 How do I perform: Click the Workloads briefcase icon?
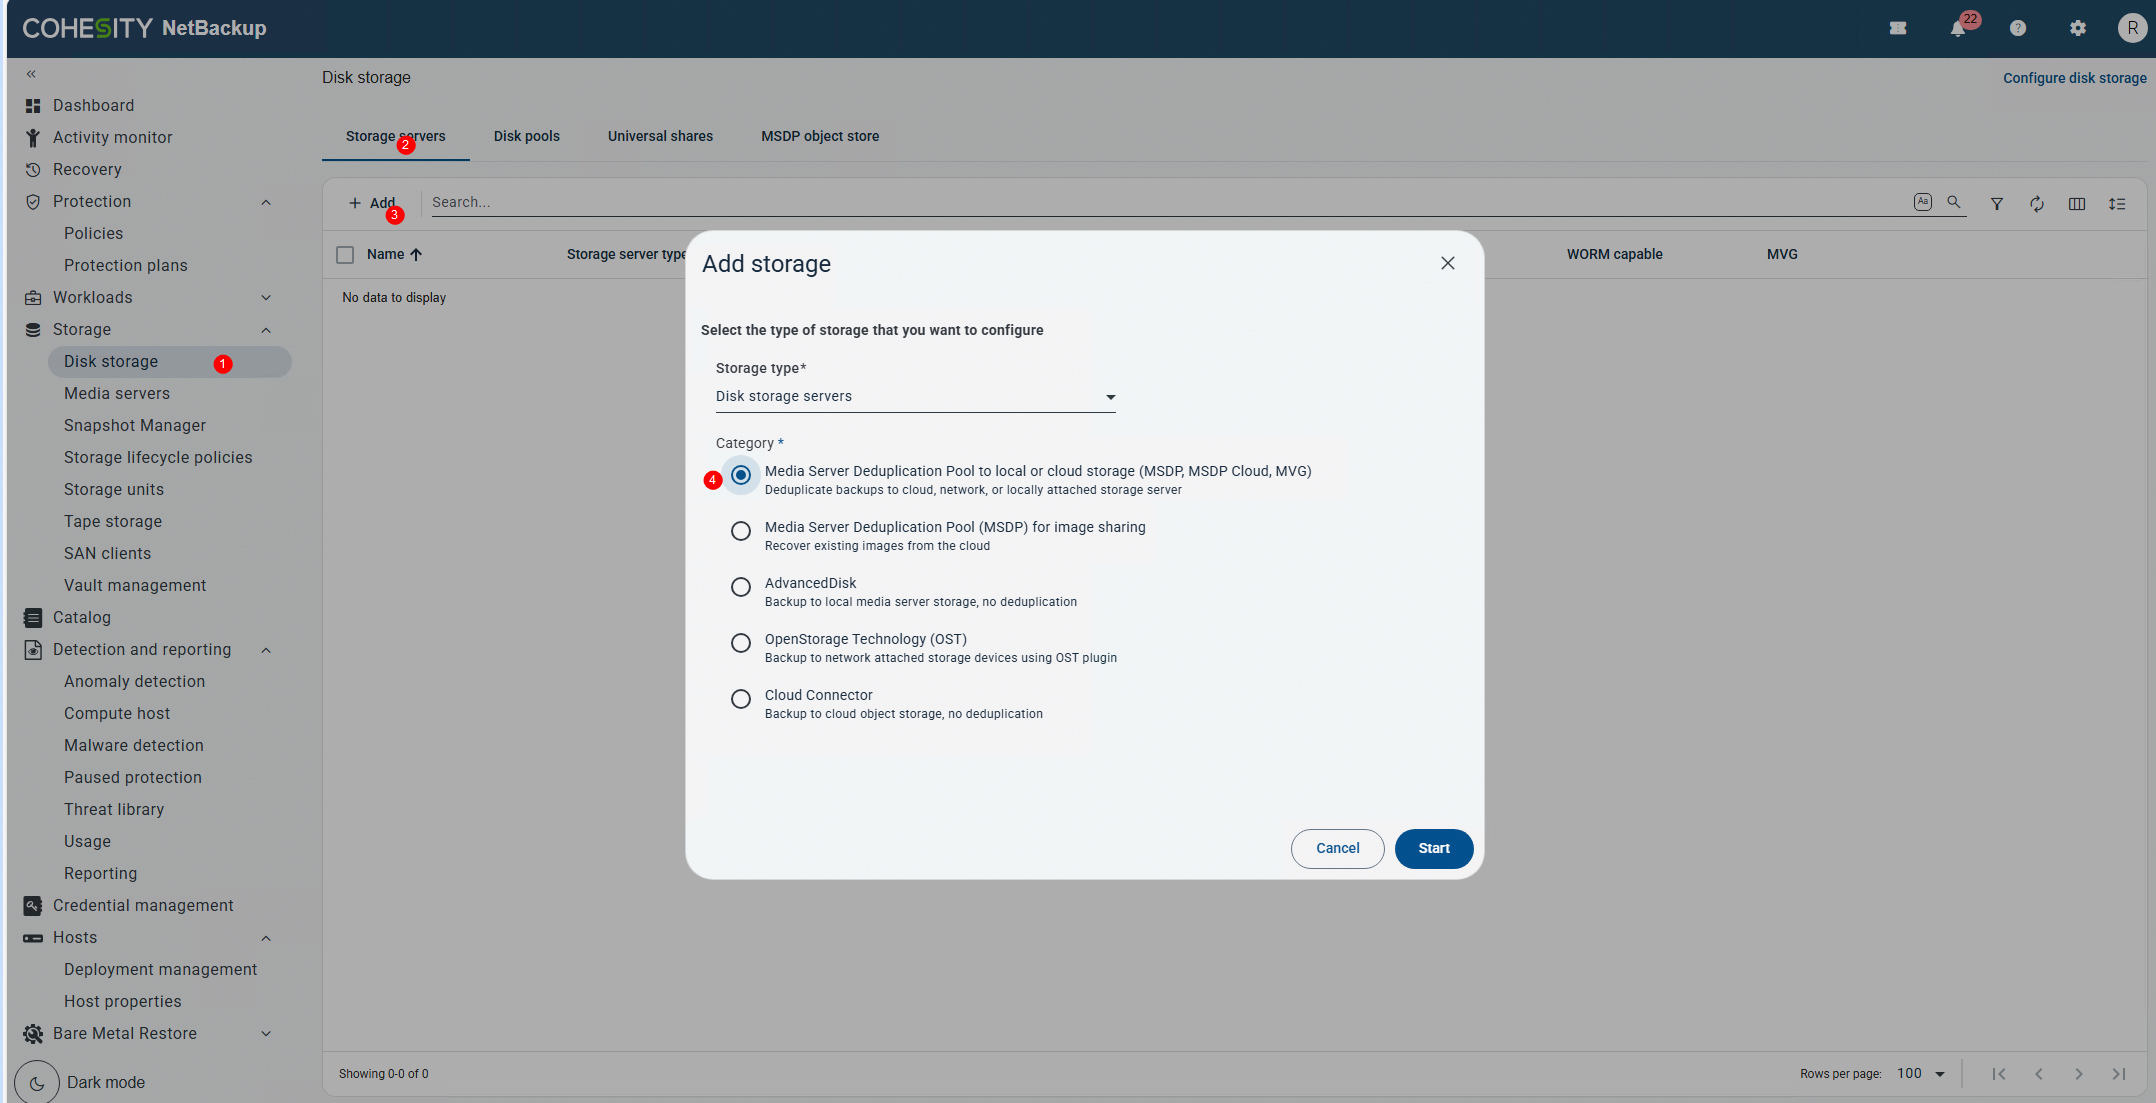click(33, 298)
